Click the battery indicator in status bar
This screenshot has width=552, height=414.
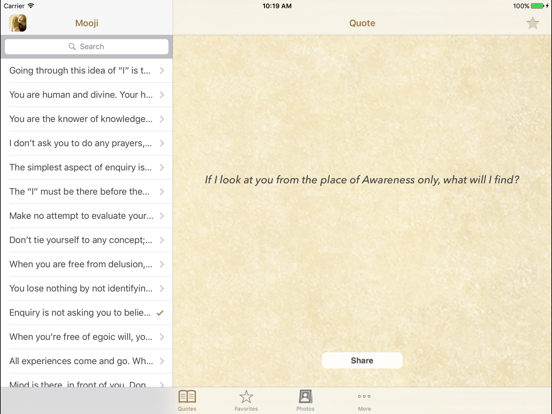[x=538, y=6]
